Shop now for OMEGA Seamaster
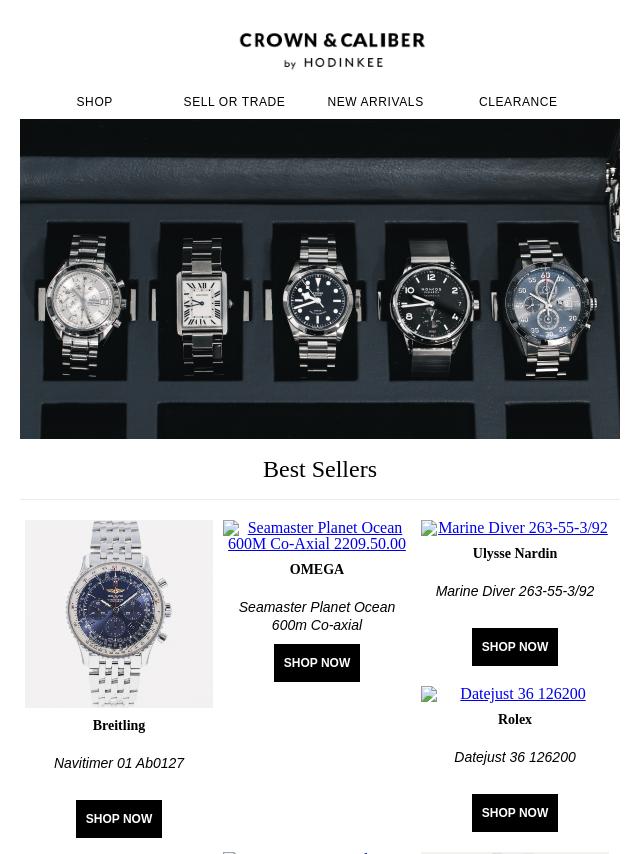 [317, 663]
